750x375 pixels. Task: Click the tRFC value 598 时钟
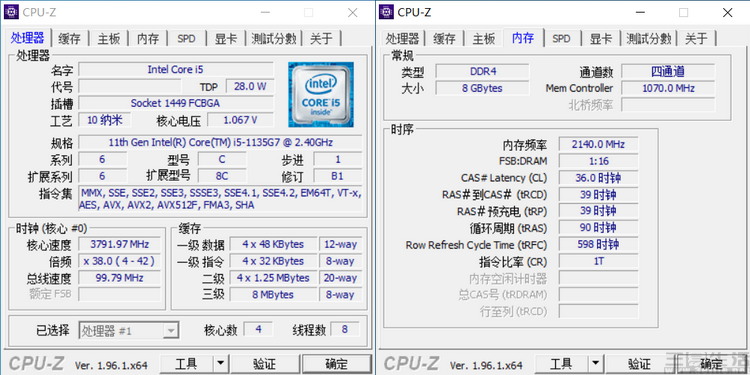point(598,244)
